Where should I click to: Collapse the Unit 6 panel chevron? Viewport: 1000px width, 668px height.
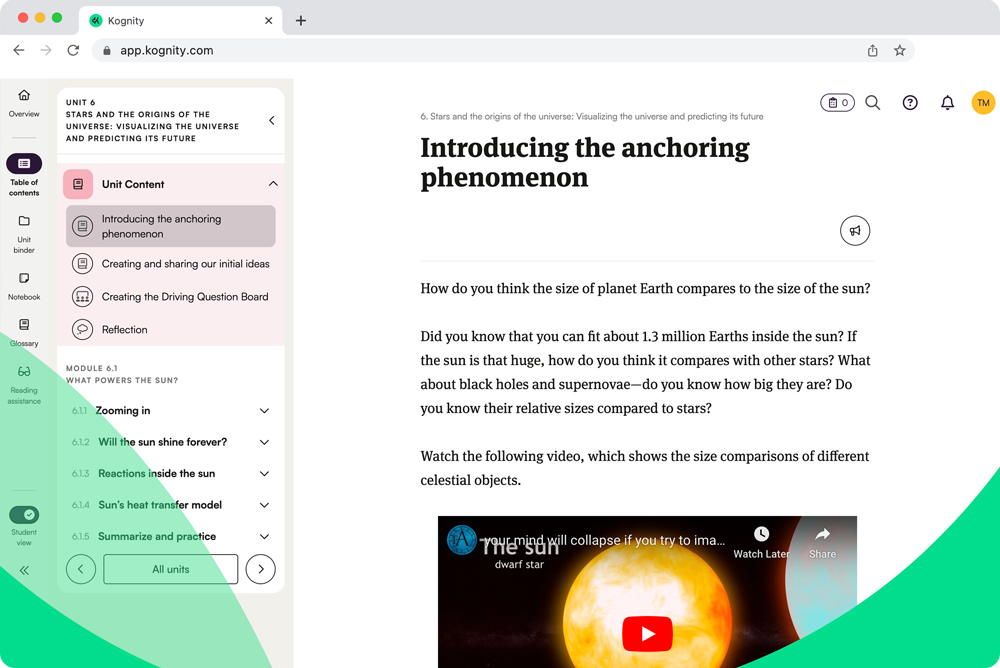pyautogui.click(x=272, y=120)
